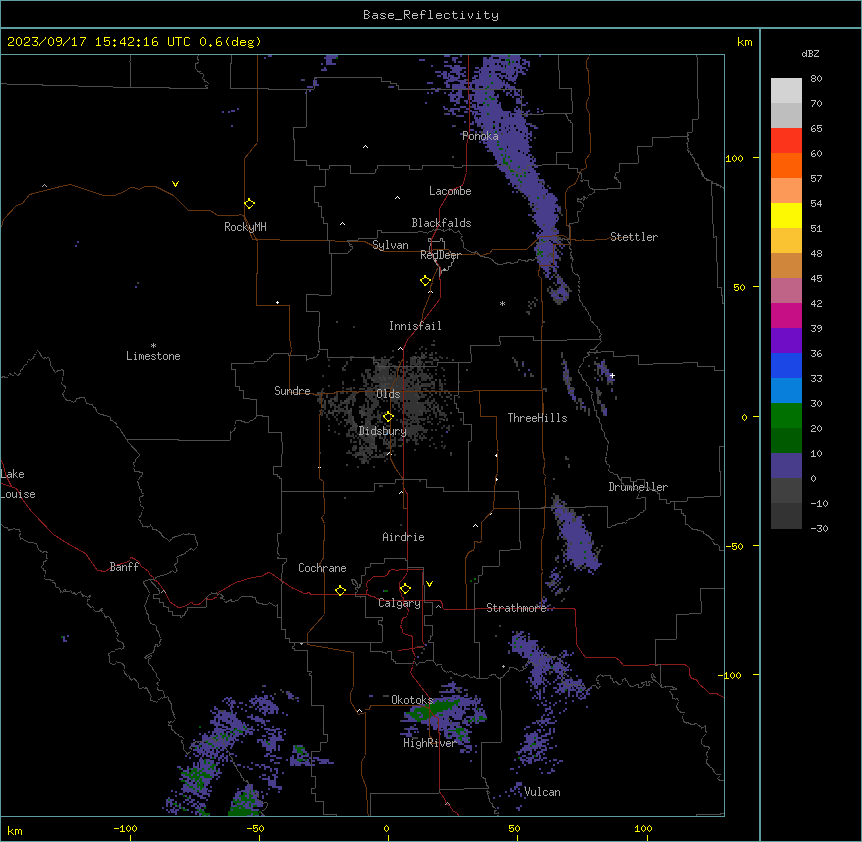Click the yellow diamond marker under Cochrane
Image resolution: width=862 pixels, height=842 pixels.
(340, 590)
